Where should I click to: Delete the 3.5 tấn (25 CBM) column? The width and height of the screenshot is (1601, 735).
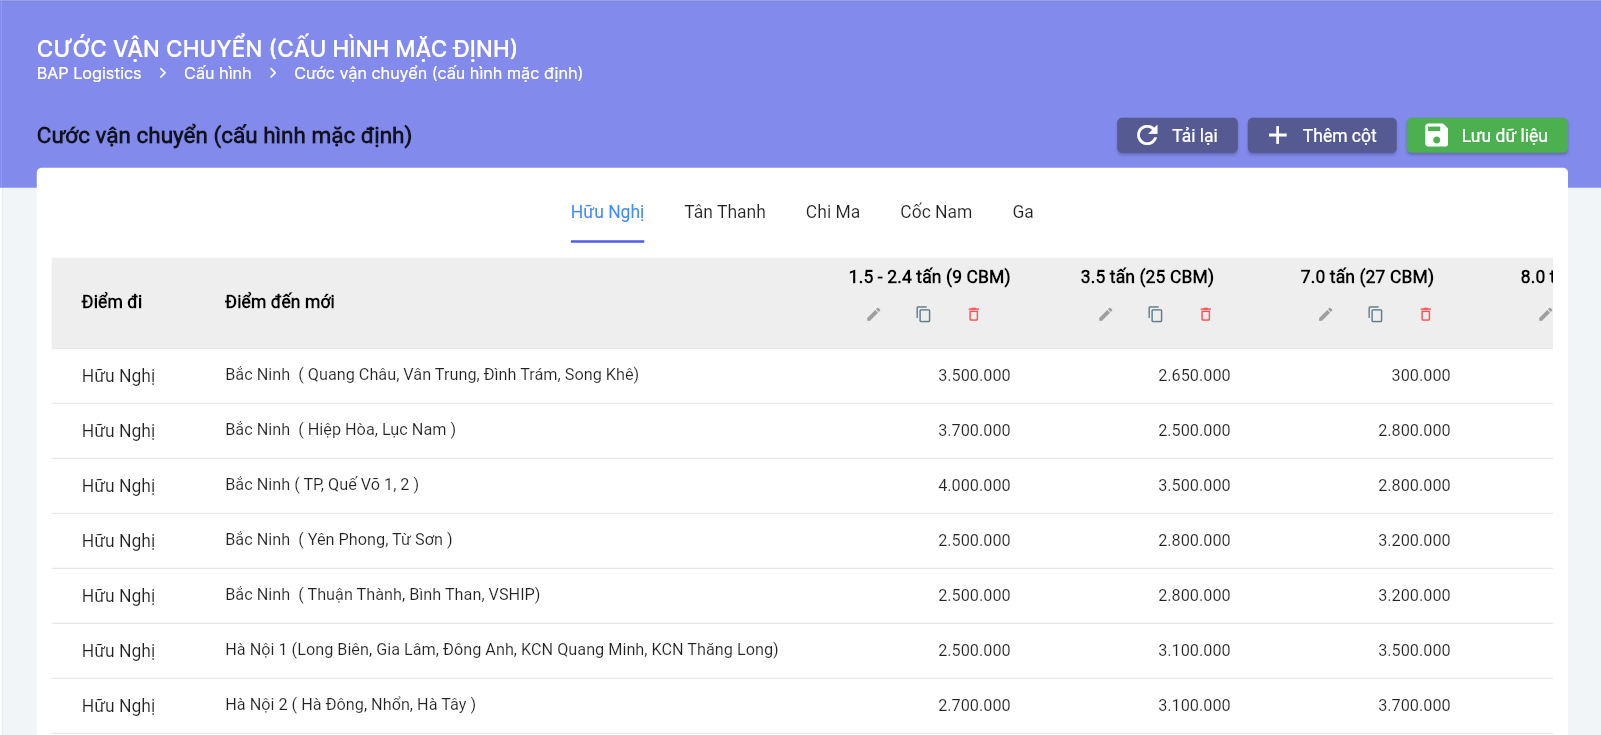[1205, 315]
